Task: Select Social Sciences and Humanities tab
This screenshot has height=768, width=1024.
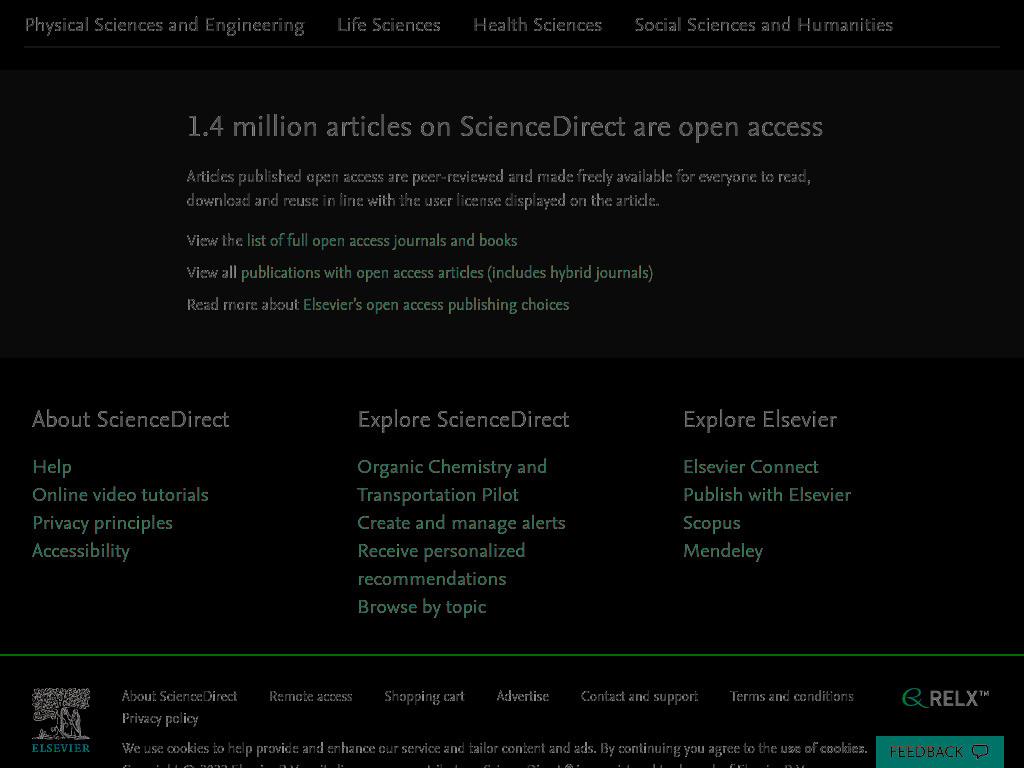Action: pyautogui.click(x=763, y=25)
